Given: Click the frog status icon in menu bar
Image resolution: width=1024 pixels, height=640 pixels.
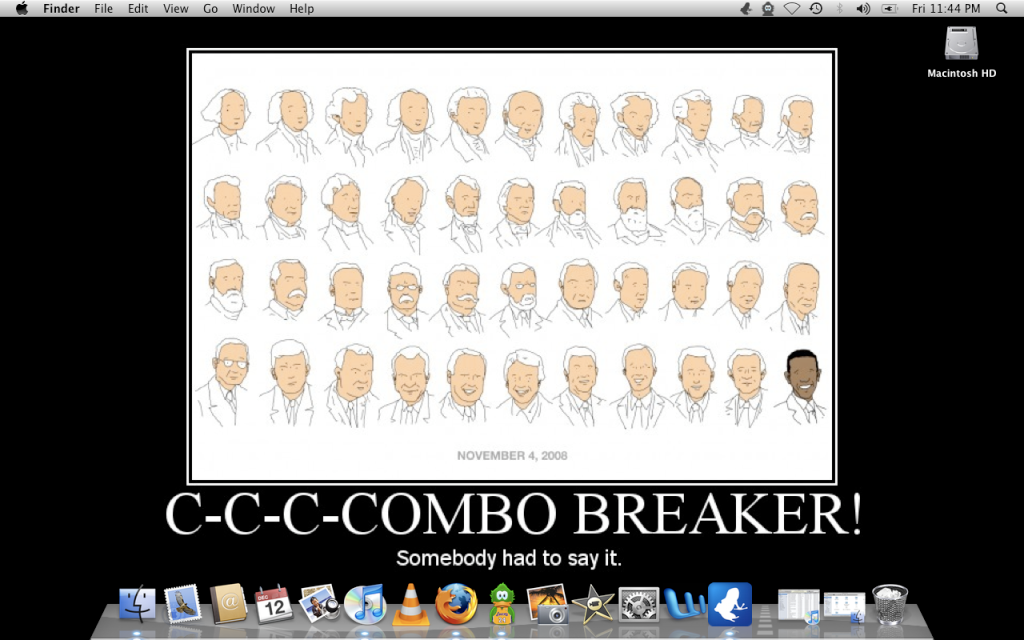Looking at the screenshot, I should (745, 8).
